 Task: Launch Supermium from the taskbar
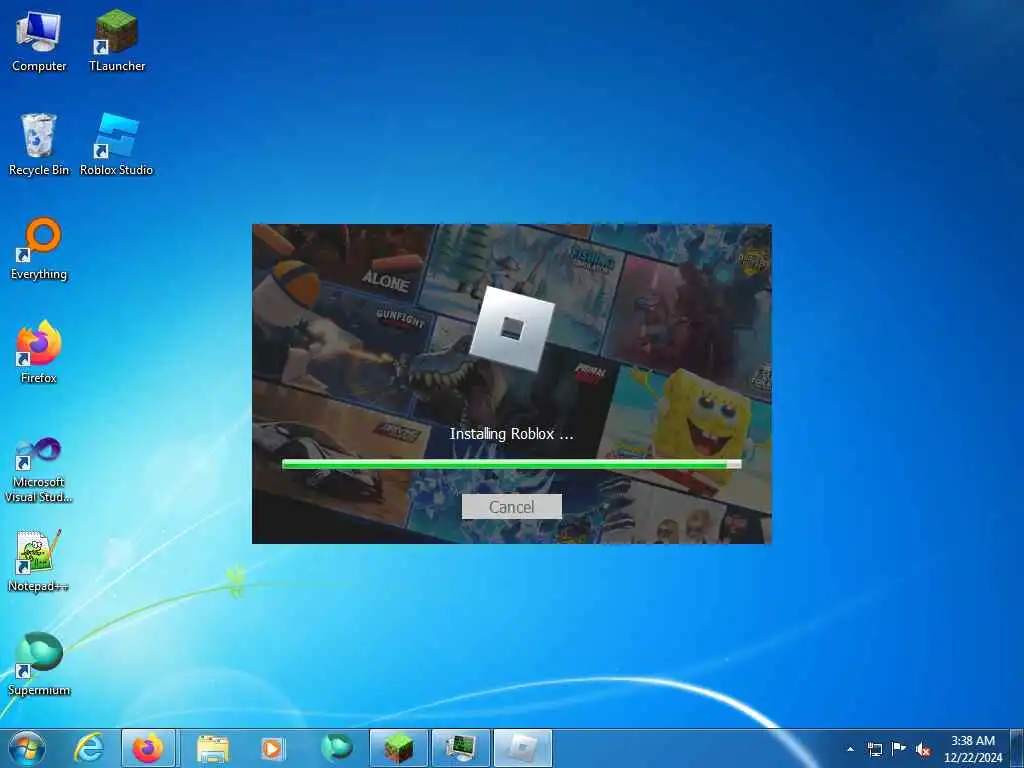tap(336, 748)
